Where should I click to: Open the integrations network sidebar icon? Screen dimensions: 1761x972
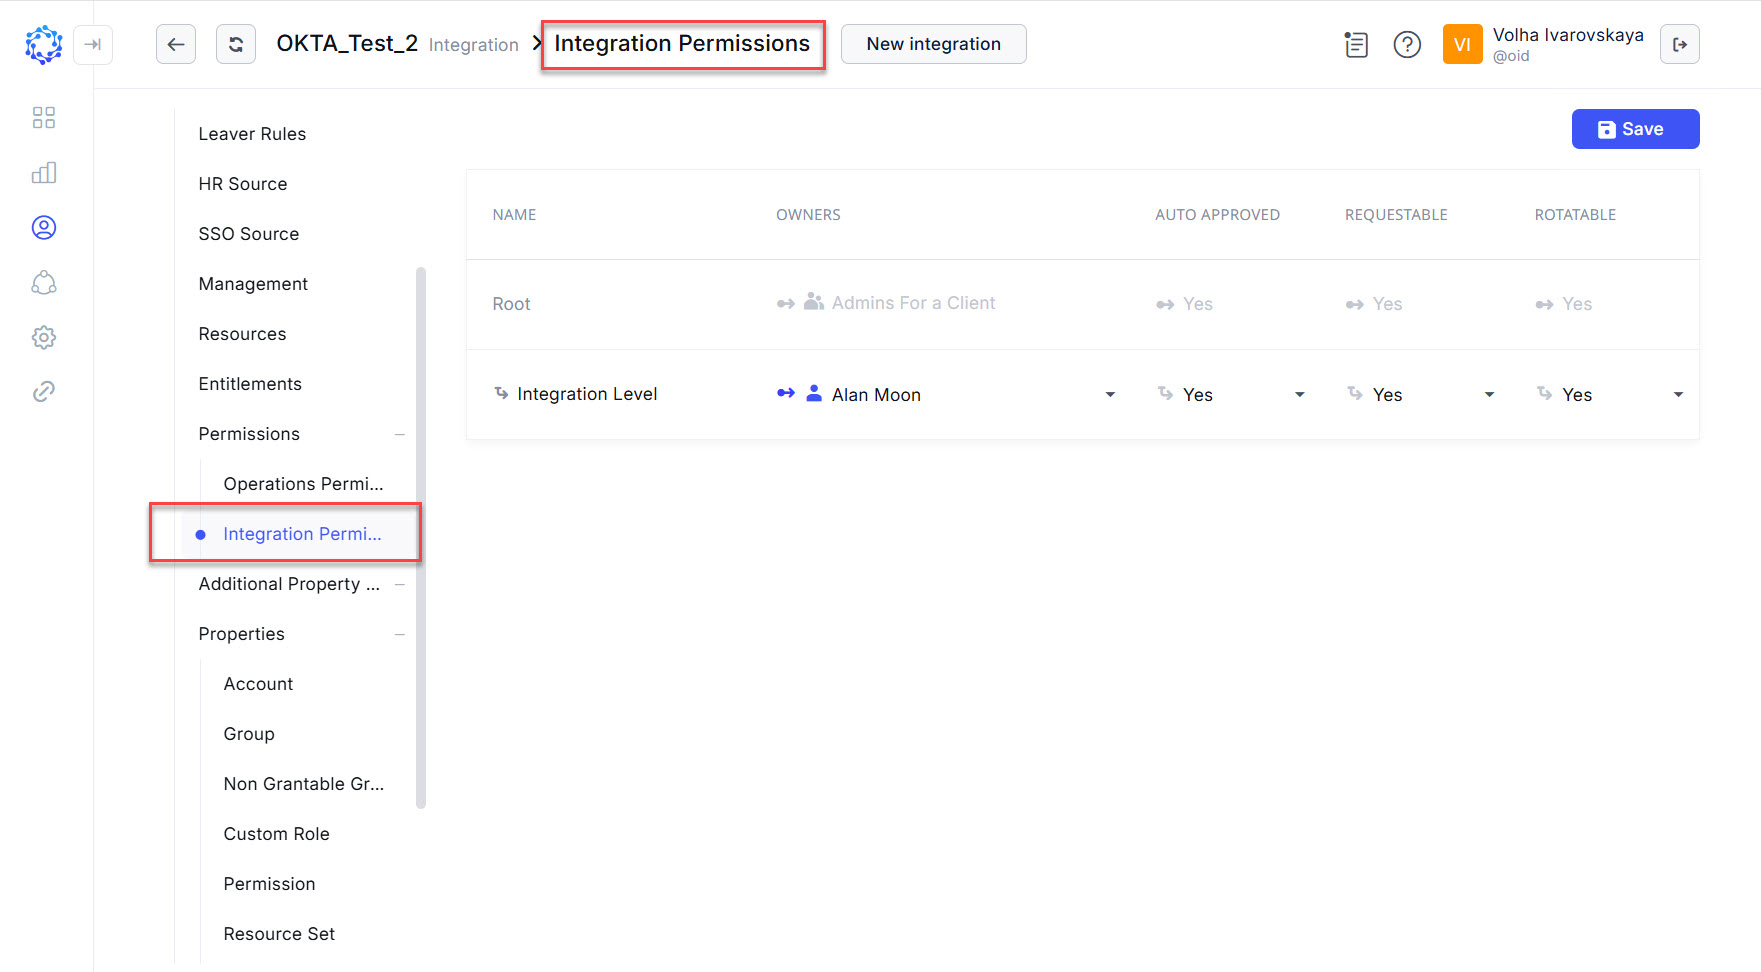click(x=43, y=283)
